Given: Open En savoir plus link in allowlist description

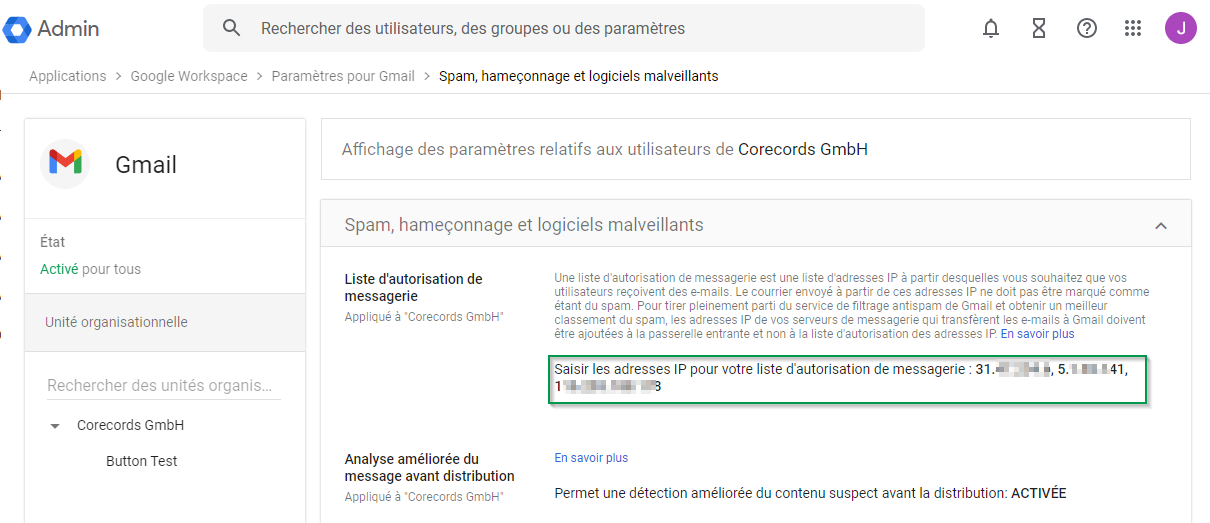Looking at the screenshot, I should 1037,334.
